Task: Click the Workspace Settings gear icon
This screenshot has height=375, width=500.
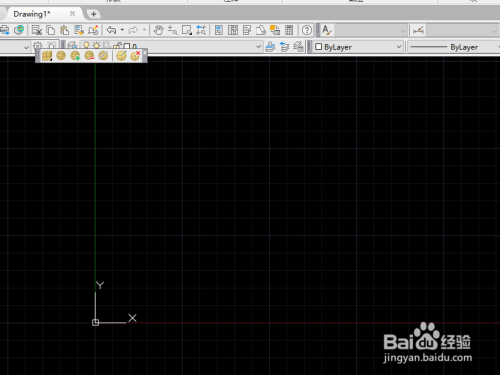Action: coord(38,46)
